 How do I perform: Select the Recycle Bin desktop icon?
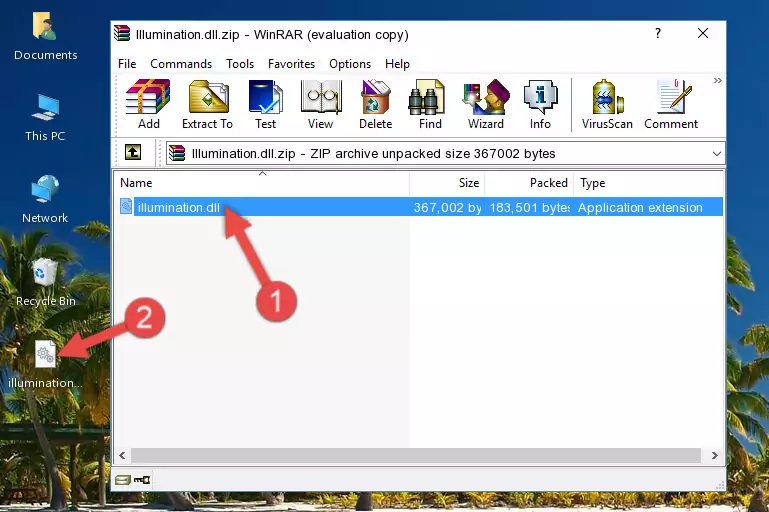tap(45, 282)
